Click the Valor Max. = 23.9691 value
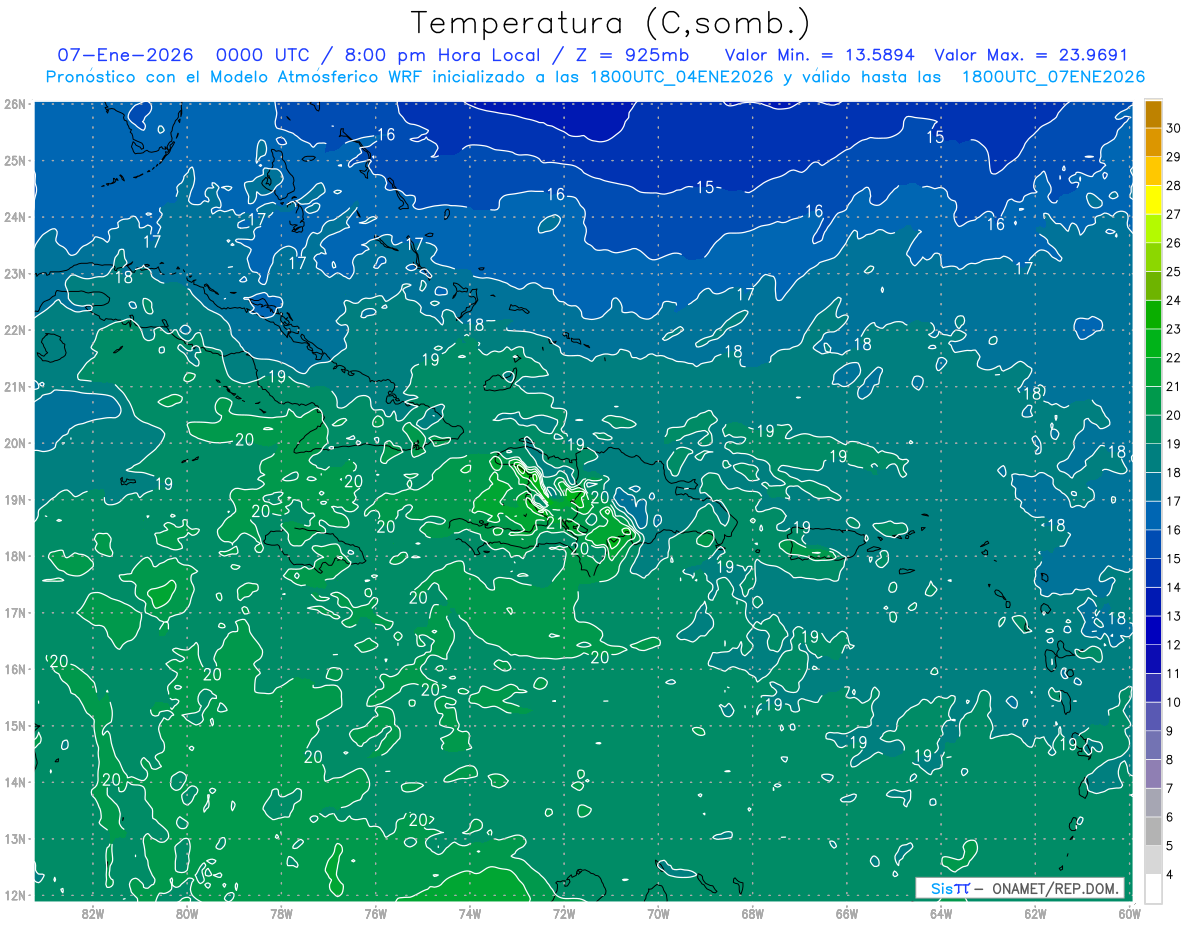The width and height of the screenshot is (1200, 927). pyautogui.click(x=1030, y=55)
